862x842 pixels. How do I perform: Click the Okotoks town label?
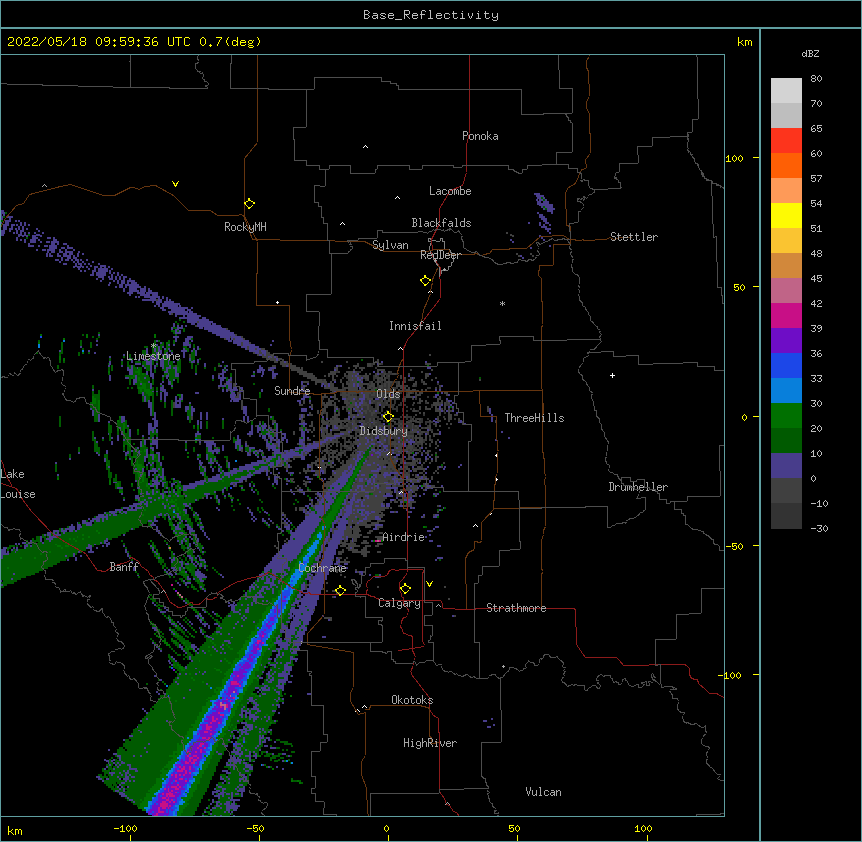[412, 700]
